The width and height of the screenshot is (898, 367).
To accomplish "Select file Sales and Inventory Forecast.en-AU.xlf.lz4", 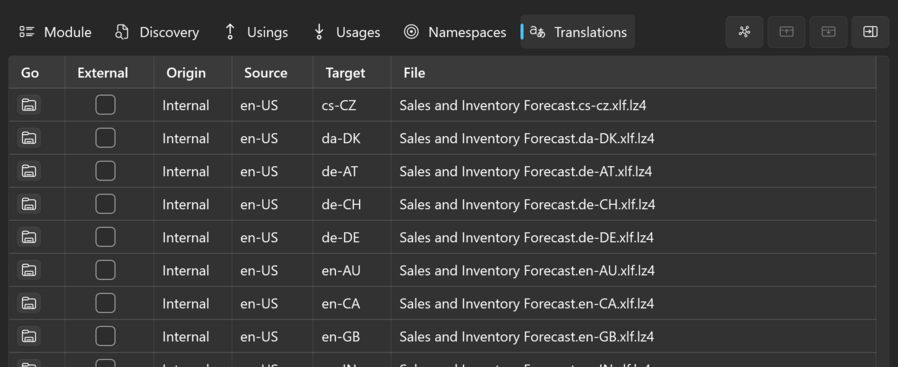I will (527, 270).
